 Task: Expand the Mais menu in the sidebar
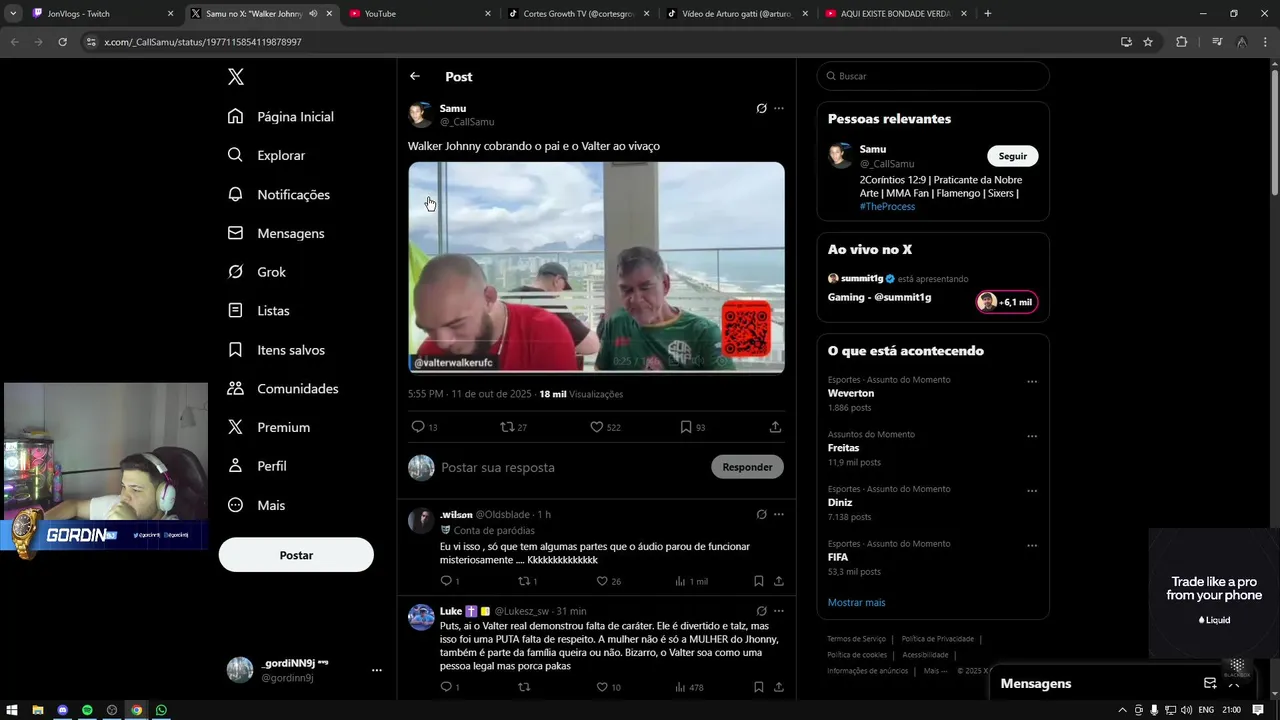tap(256, 505)
